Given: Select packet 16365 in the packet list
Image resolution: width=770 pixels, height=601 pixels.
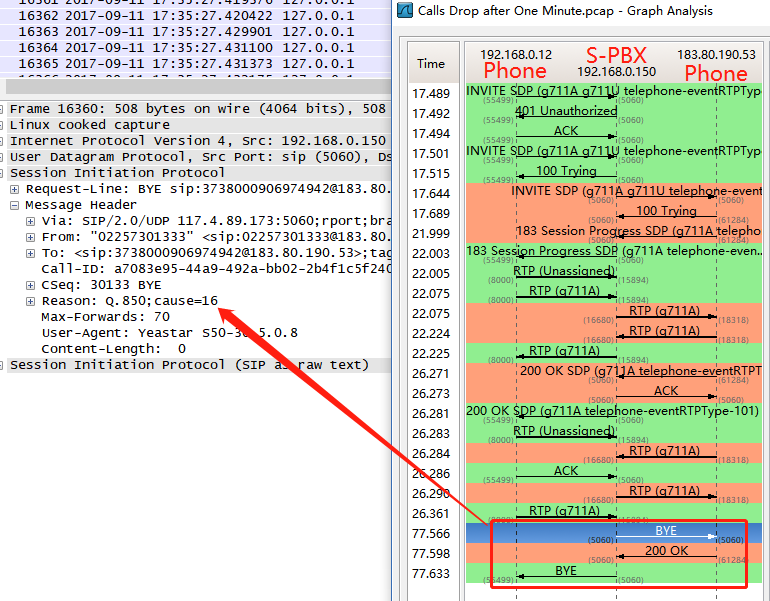Looking at the screenshot, I should [x=195, y=64].
